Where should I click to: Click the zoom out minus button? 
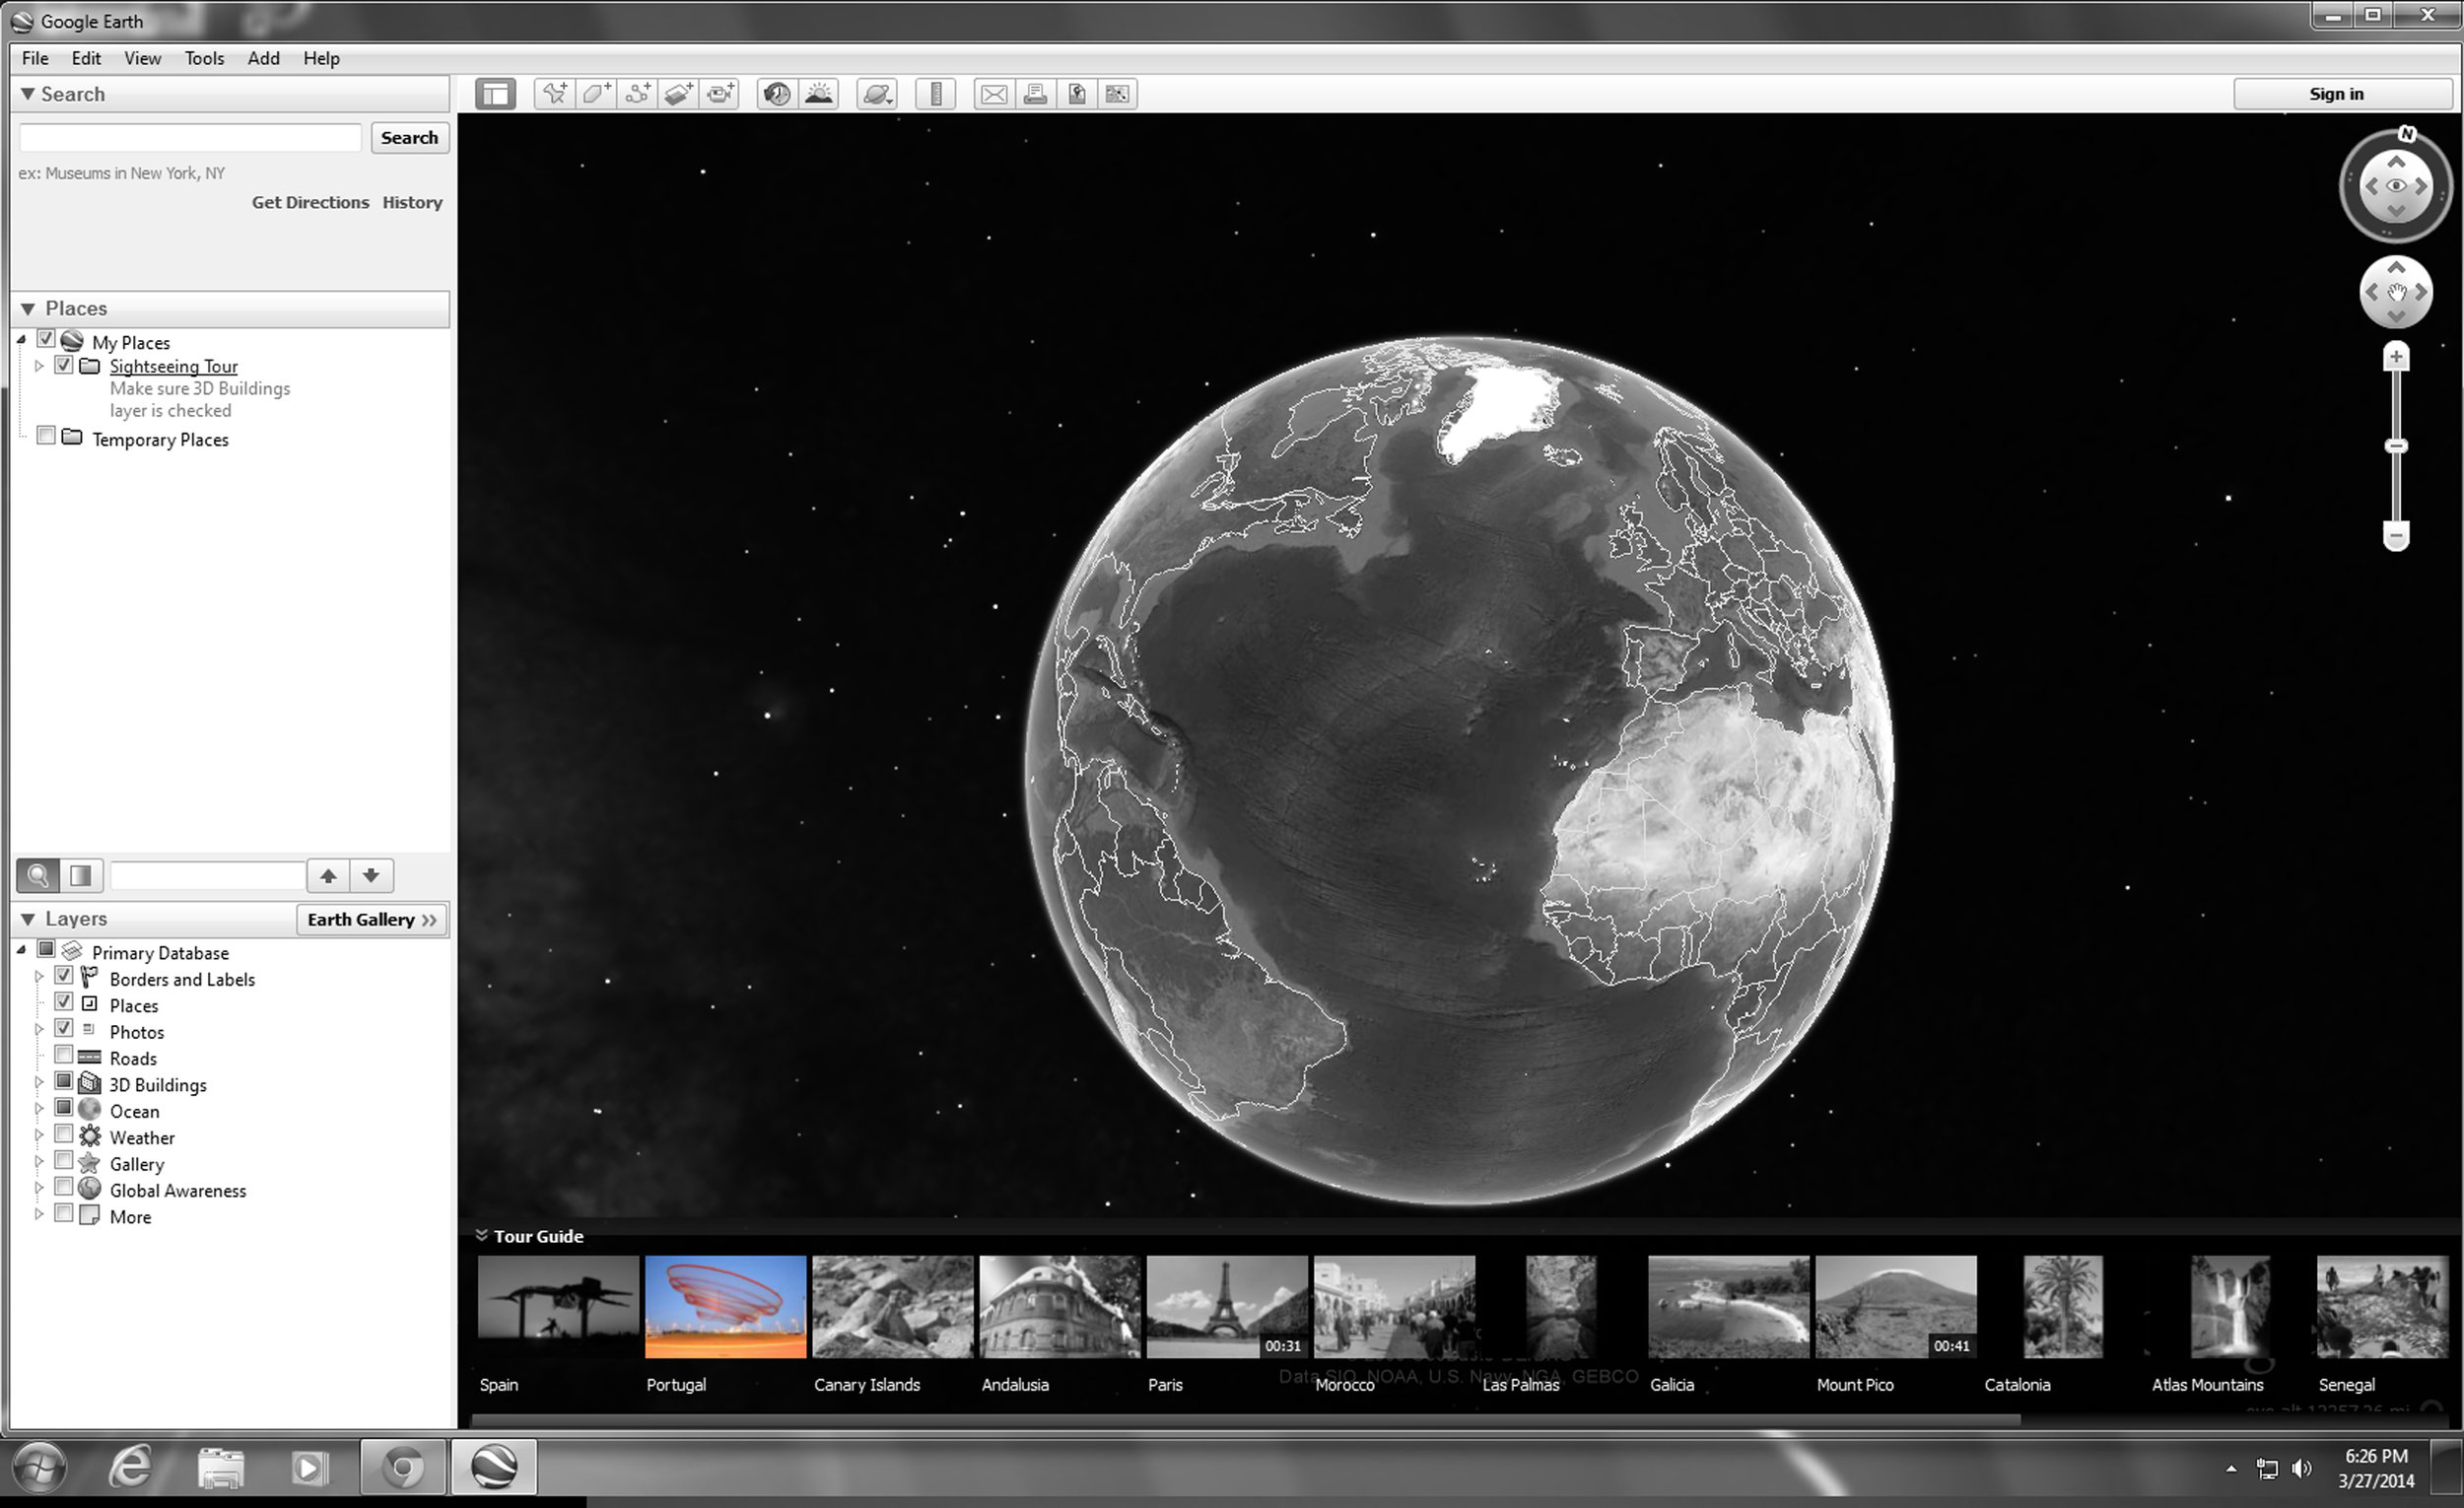[2396, 536]
